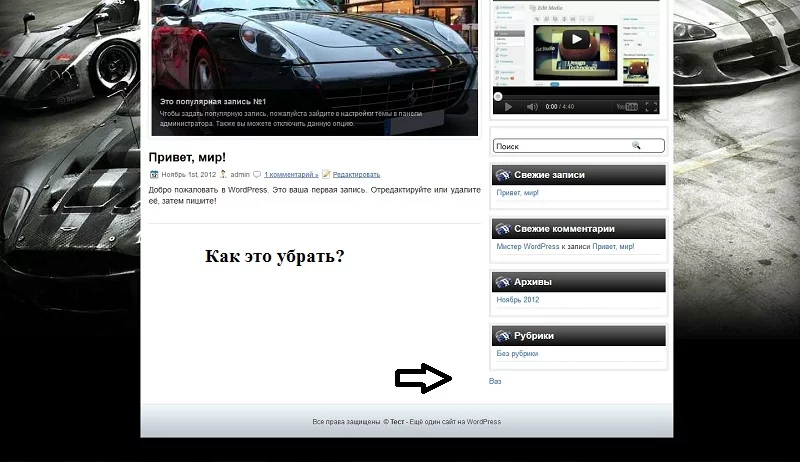Image resolution: width=800 pixels, height=462 pixels.
Task: Open video on YouTube via logo
Action: pyautogui.click(x=627, y=107)
